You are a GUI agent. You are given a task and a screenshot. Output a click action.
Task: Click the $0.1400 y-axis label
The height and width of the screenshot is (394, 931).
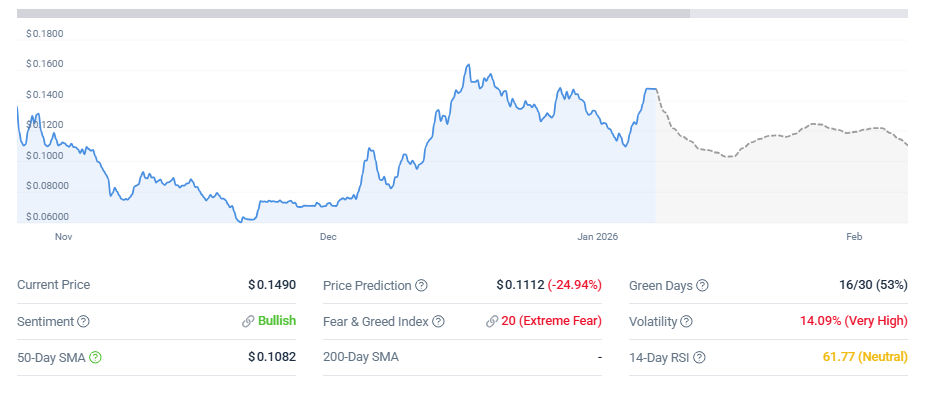click(x=45, y=95)
